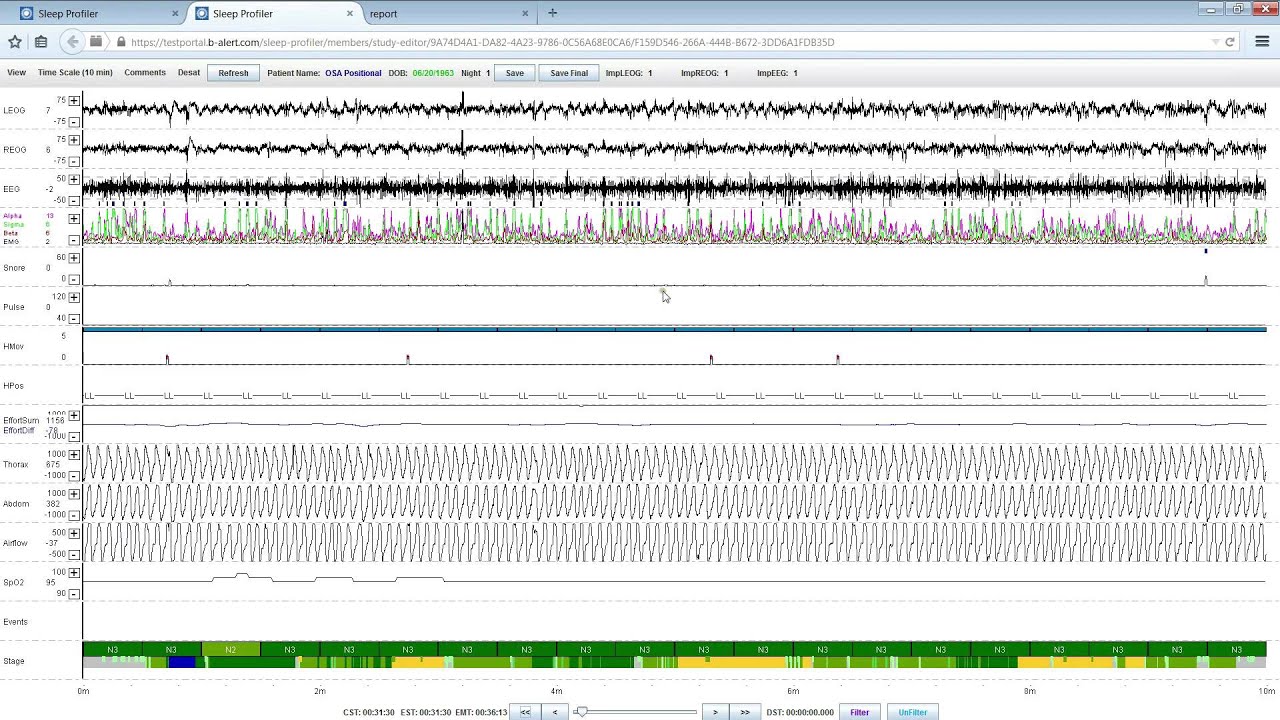Screen dimensions: 1280x720
Task: Decrease Airflow channel scale with minus button
Action: pos(74,554)
